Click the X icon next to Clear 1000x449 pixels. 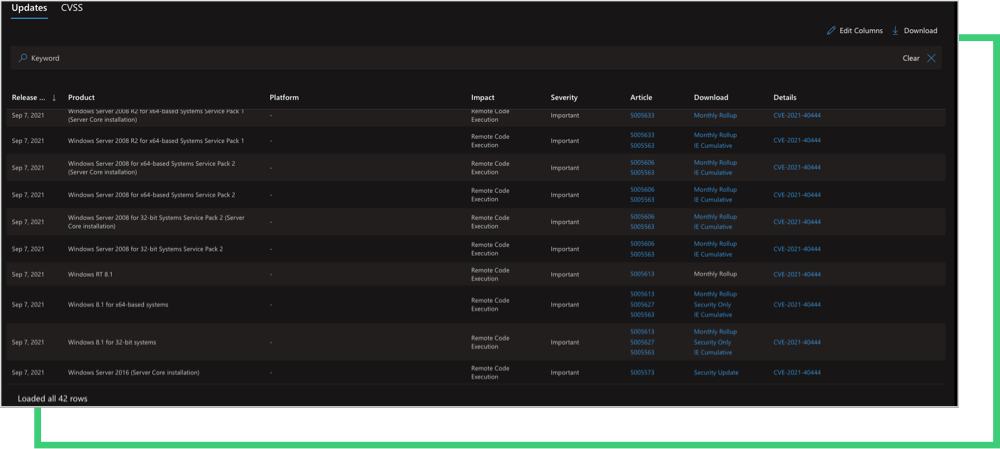pyautogui.click(x=931, y=58)
